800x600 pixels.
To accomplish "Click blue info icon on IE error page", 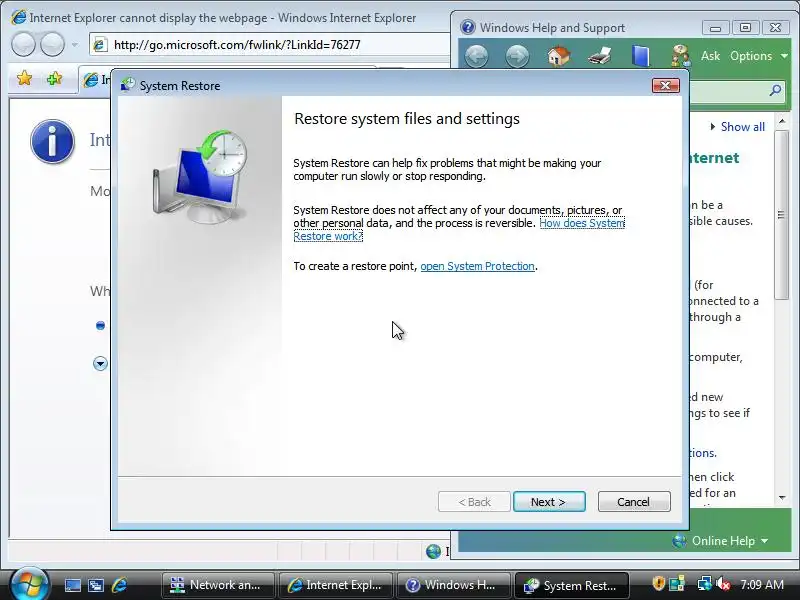I will (52, 141).
